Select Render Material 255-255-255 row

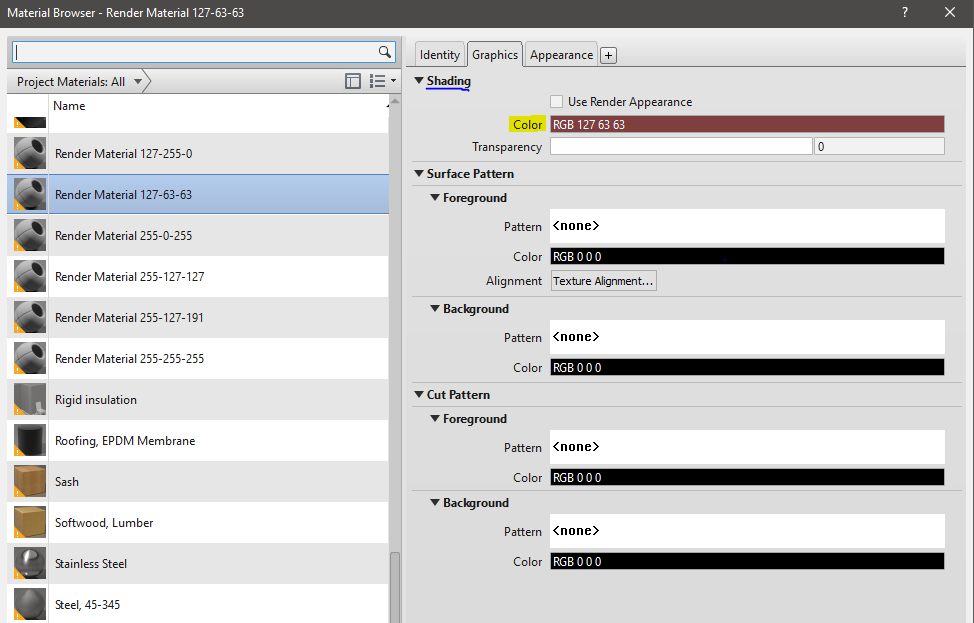[x=198, y=358]
